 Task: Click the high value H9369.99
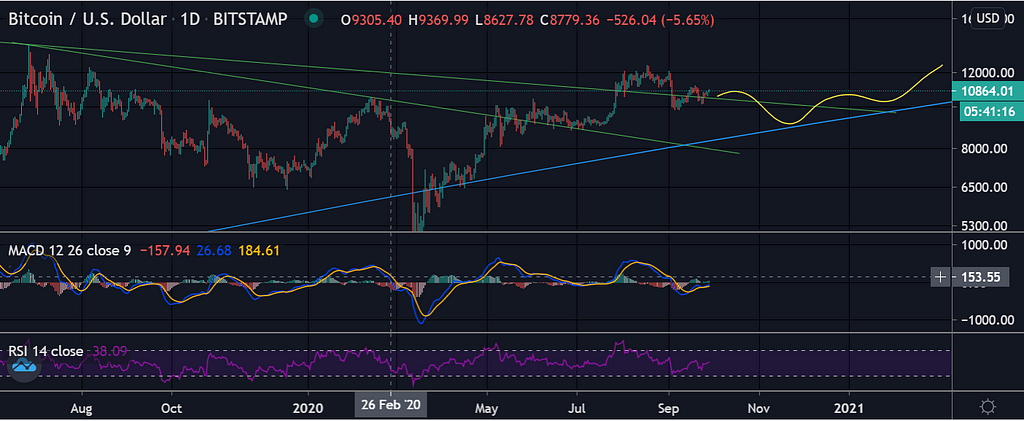(x=439, y=20)
